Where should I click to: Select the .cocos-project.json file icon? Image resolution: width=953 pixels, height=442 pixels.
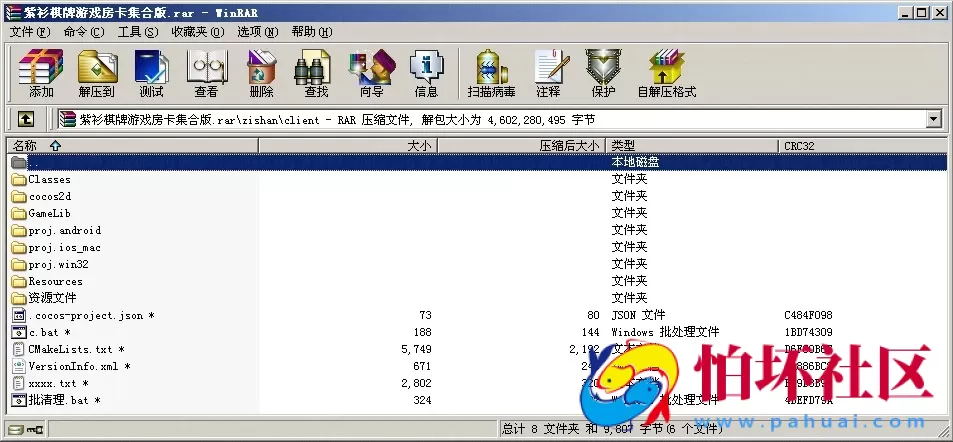(19, 316)
